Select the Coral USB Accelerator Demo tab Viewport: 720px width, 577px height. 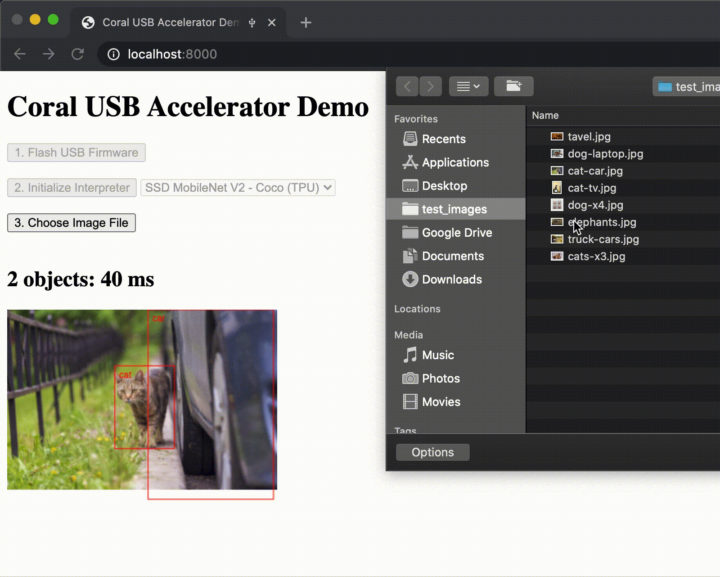coord(179,22)
